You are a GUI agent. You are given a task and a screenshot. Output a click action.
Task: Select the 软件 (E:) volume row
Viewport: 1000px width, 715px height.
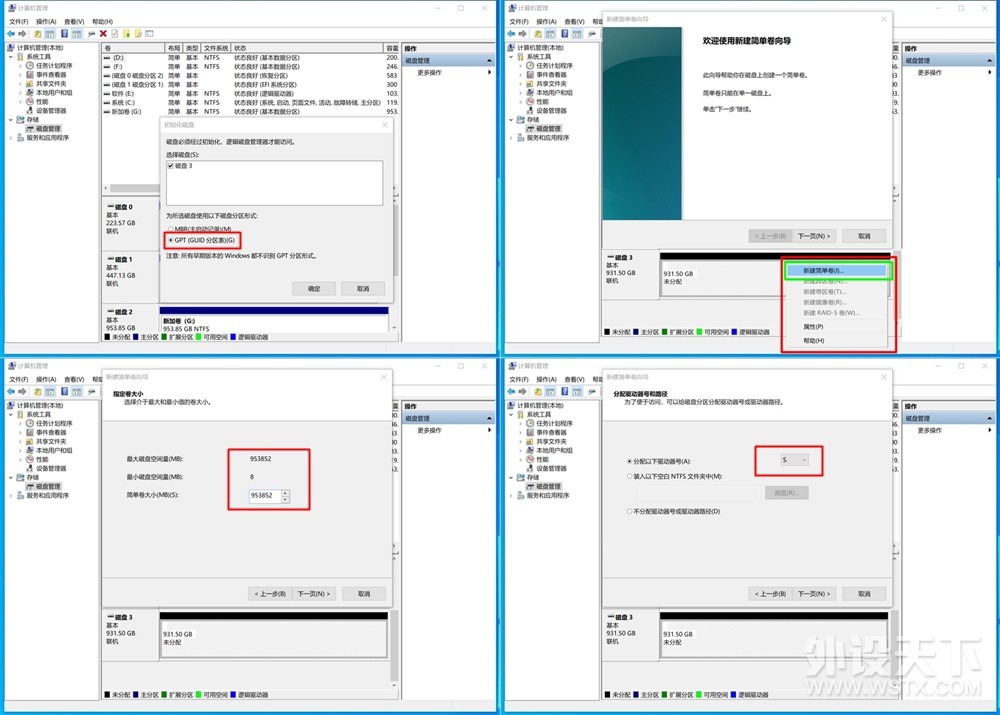point(251,93)
